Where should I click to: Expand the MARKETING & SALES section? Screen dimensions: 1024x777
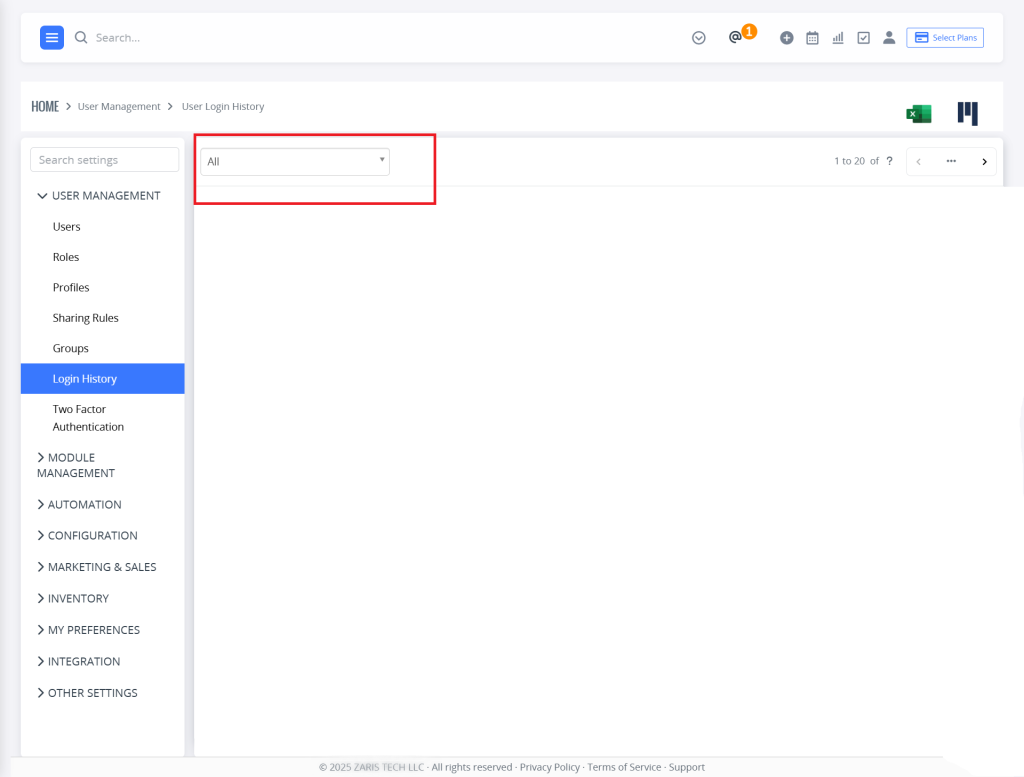pyautogui.click(x=97, y=567)
